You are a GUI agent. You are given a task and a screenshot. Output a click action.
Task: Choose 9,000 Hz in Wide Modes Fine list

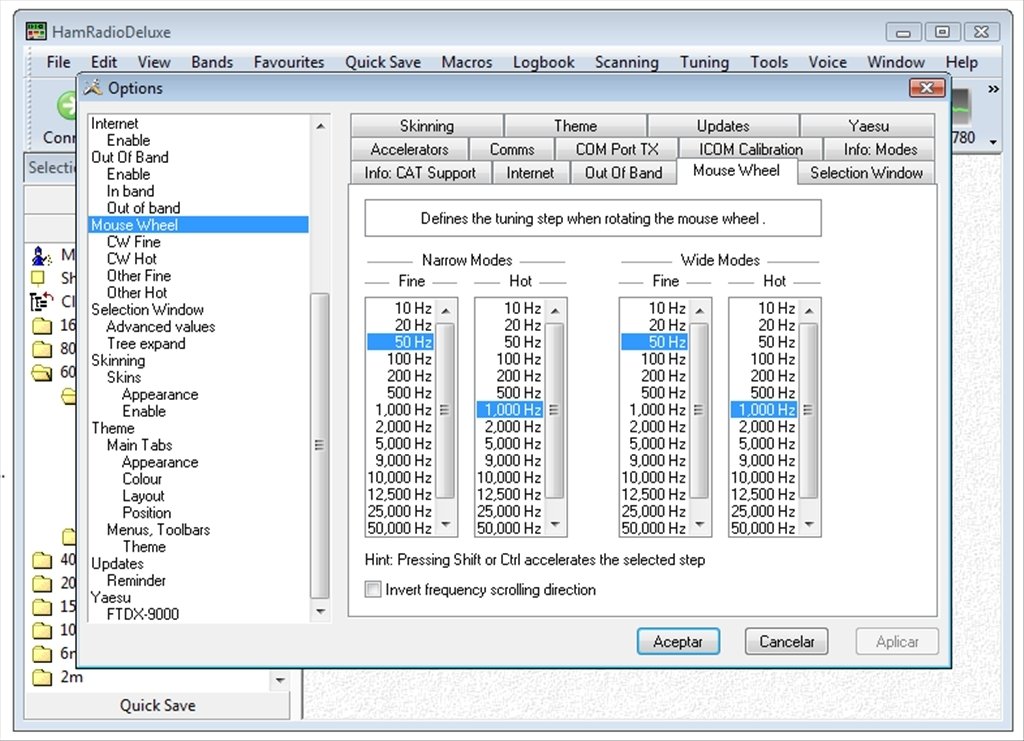654,461
